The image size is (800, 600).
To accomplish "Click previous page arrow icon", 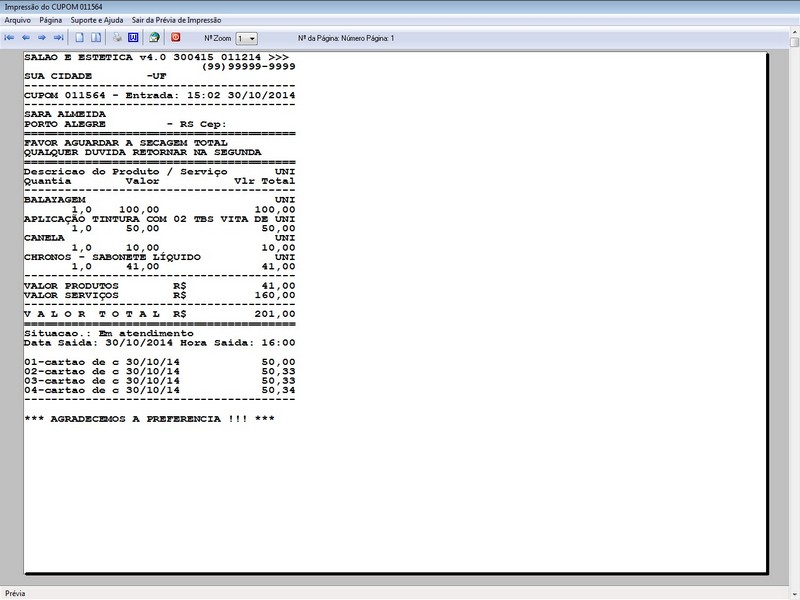I will coord(26,38).
